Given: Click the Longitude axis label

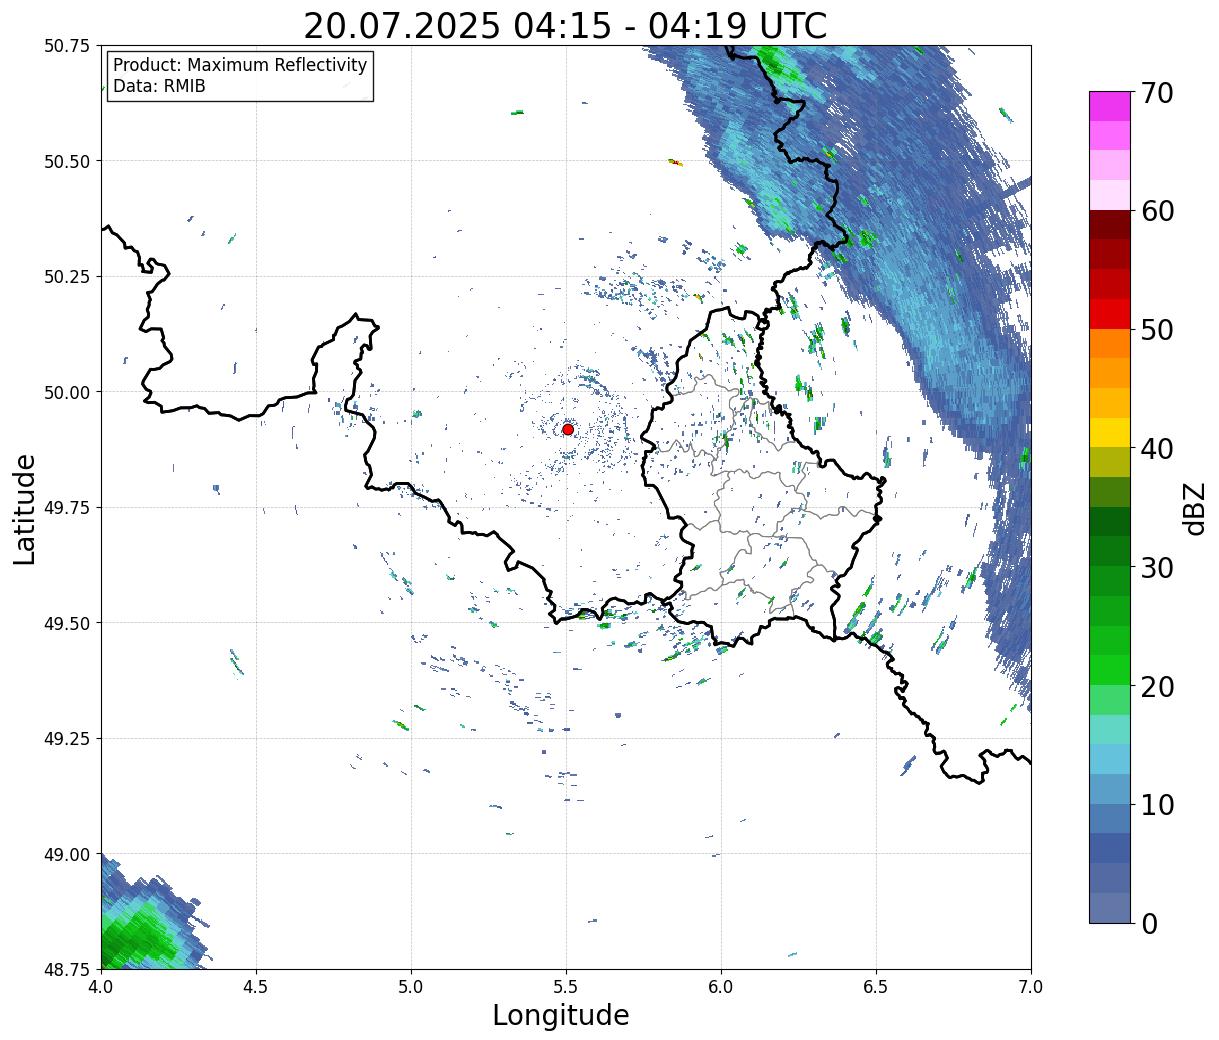Looking at the screenshot, I should pos(561,1015).
